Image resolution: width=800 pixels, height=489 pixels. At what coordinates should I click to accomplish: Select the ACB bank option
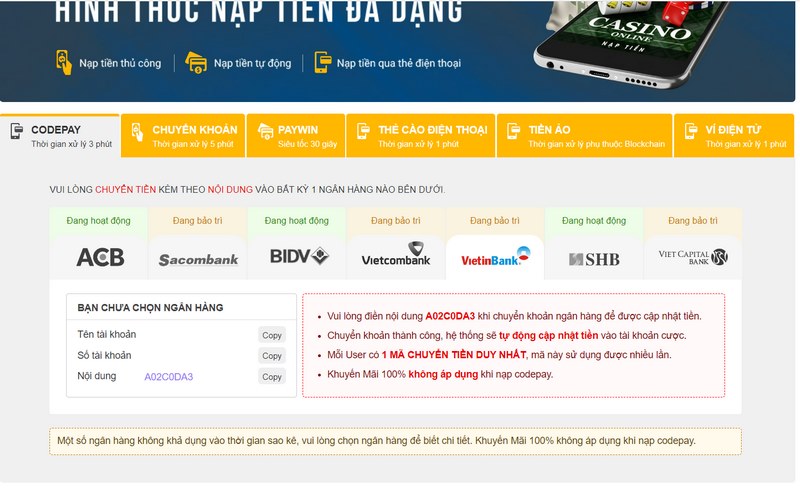tap(99, 258)
